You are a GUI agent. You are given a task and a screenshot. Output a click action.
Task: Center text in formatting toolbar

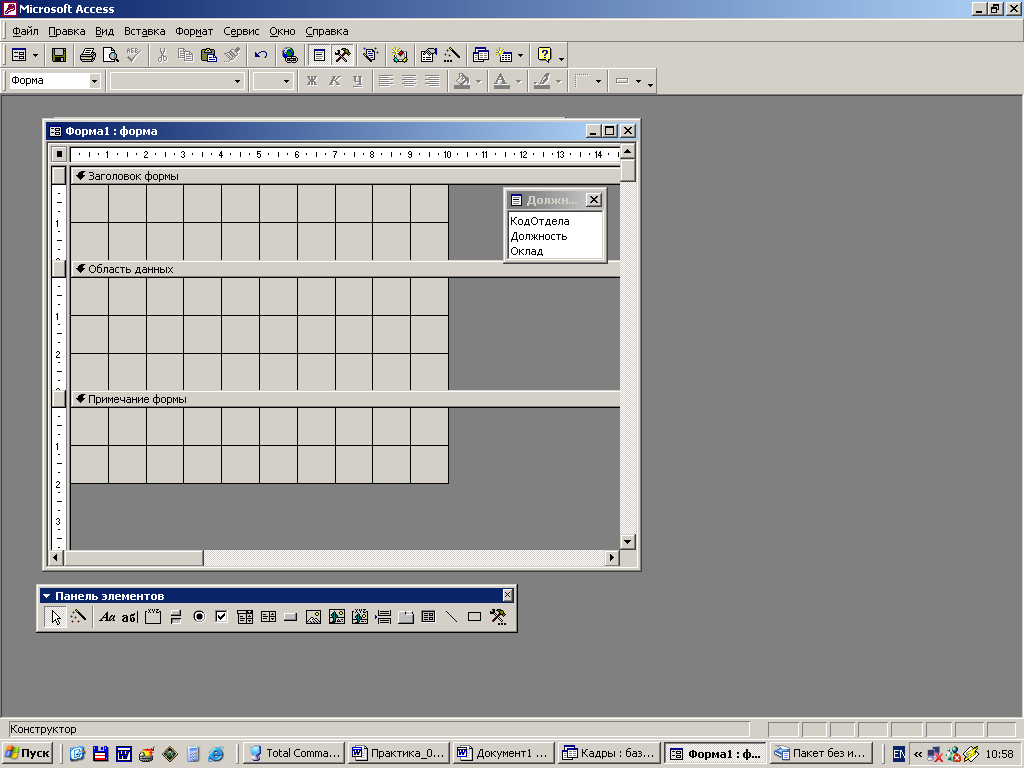coord(409,81)
